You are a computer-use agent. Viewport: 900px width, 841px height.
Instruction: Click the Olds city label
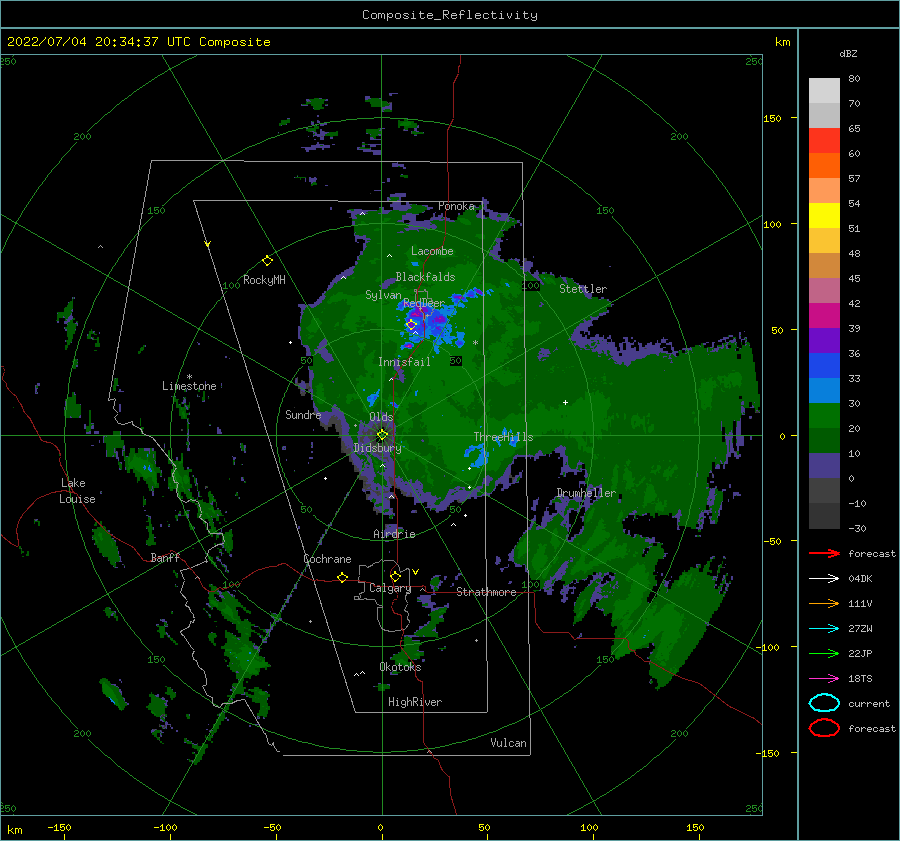click(x=381, y=417)
